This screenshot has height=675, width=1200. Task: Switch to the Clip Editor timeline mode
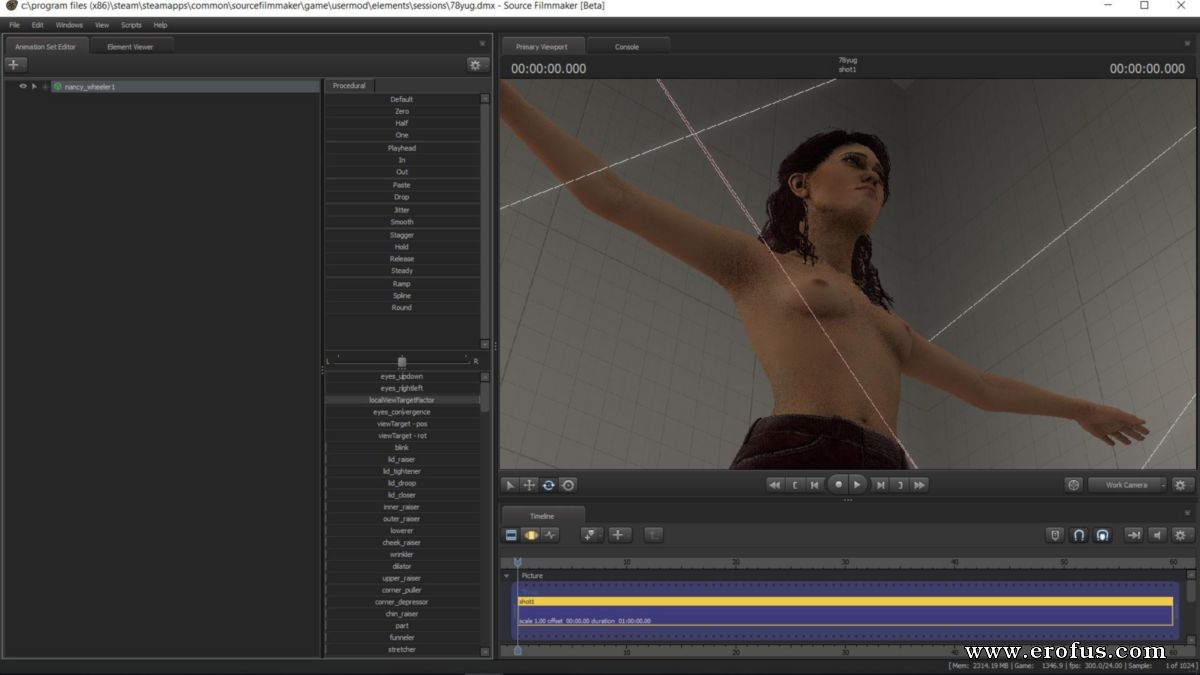(x=511, y=535)
